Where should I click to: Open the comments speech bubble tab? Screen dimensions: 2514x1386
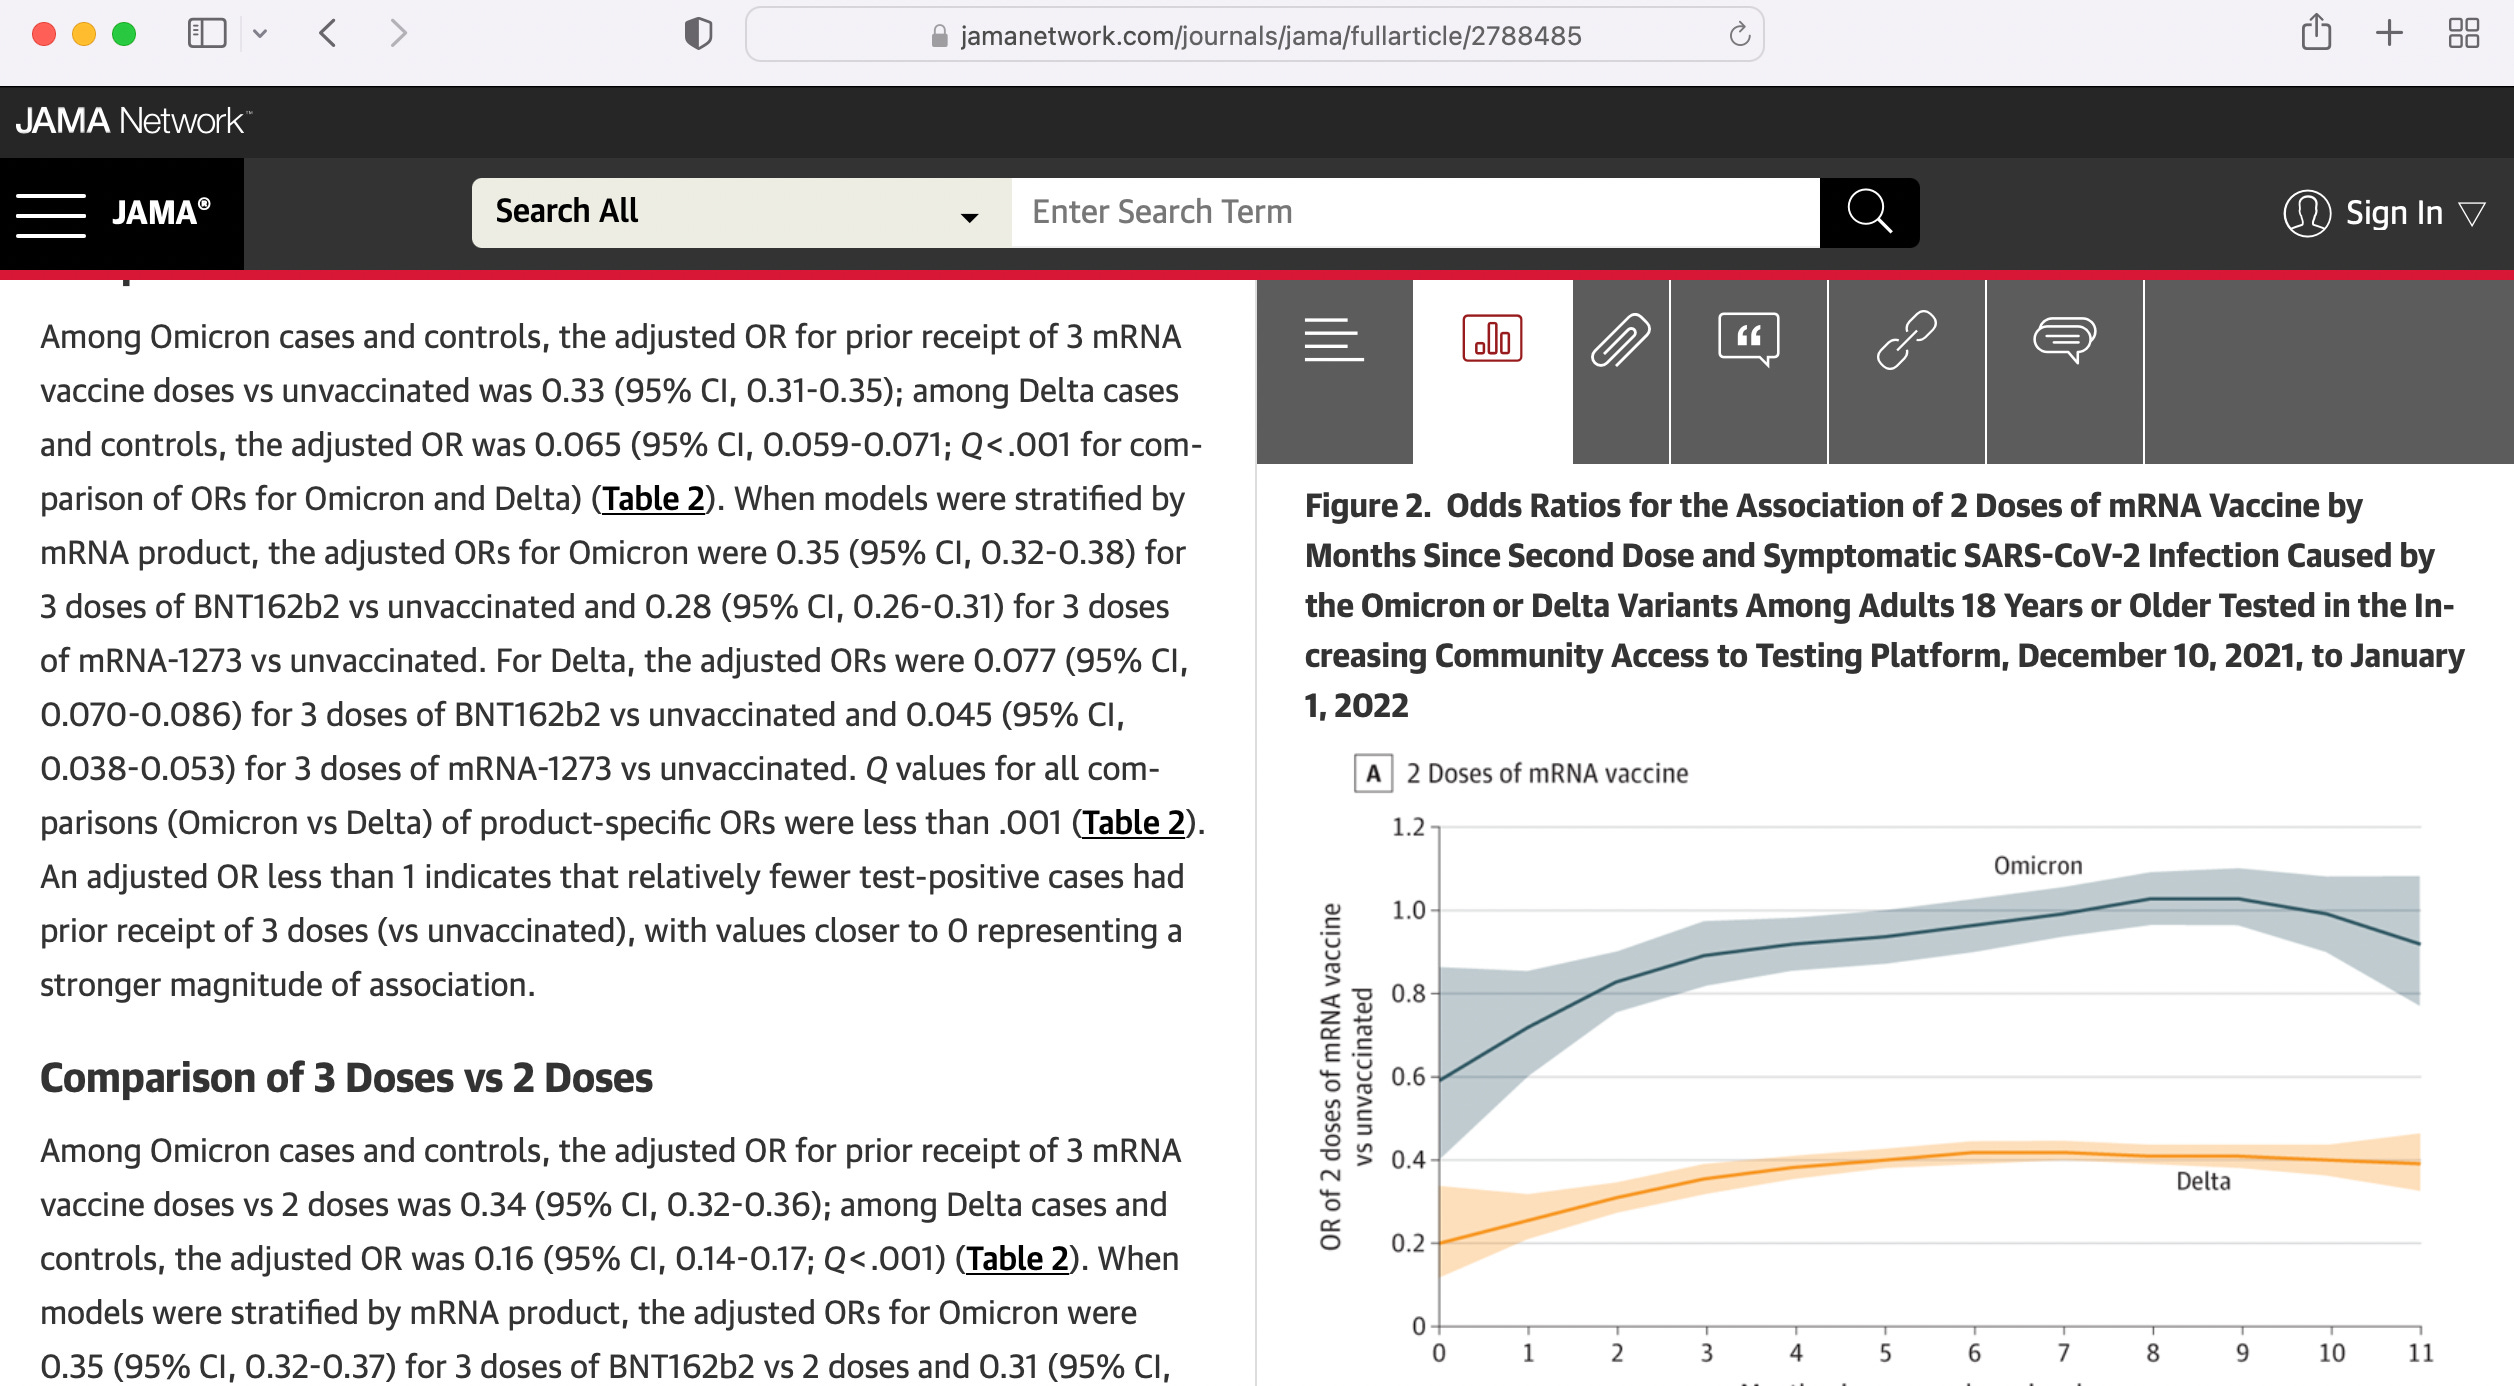pos(2064,340)
